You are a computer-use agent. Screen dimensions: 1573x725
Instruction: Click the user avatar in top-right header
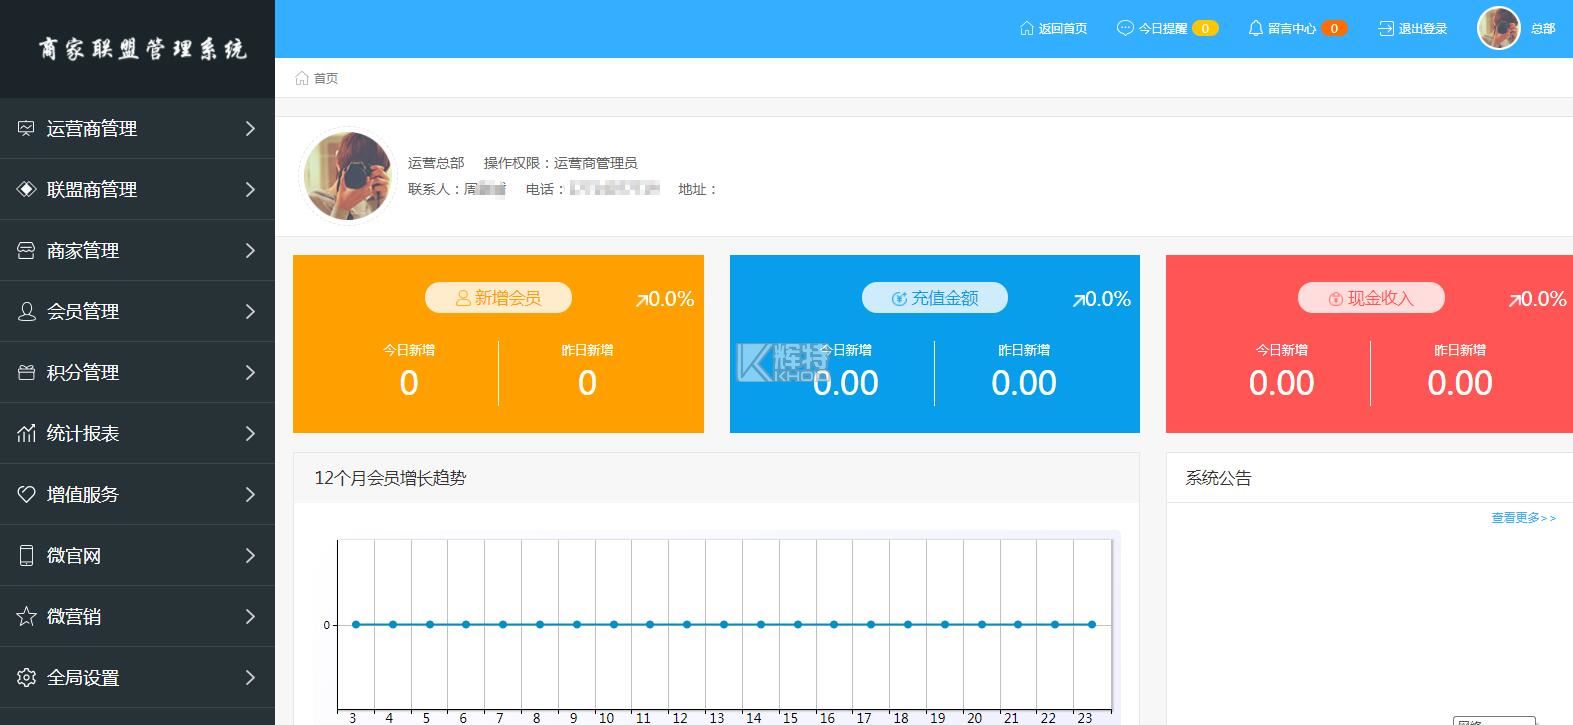pyautogui.click(x=1498, y=28)
